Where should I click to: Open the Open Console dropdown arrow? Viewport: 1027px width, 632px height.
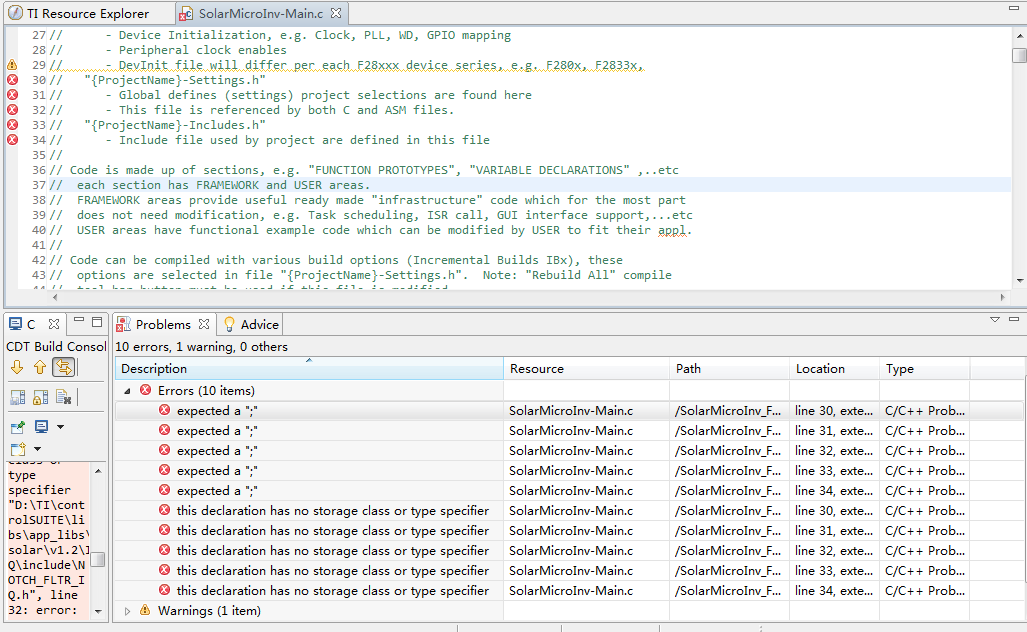(x=38, y=450)
